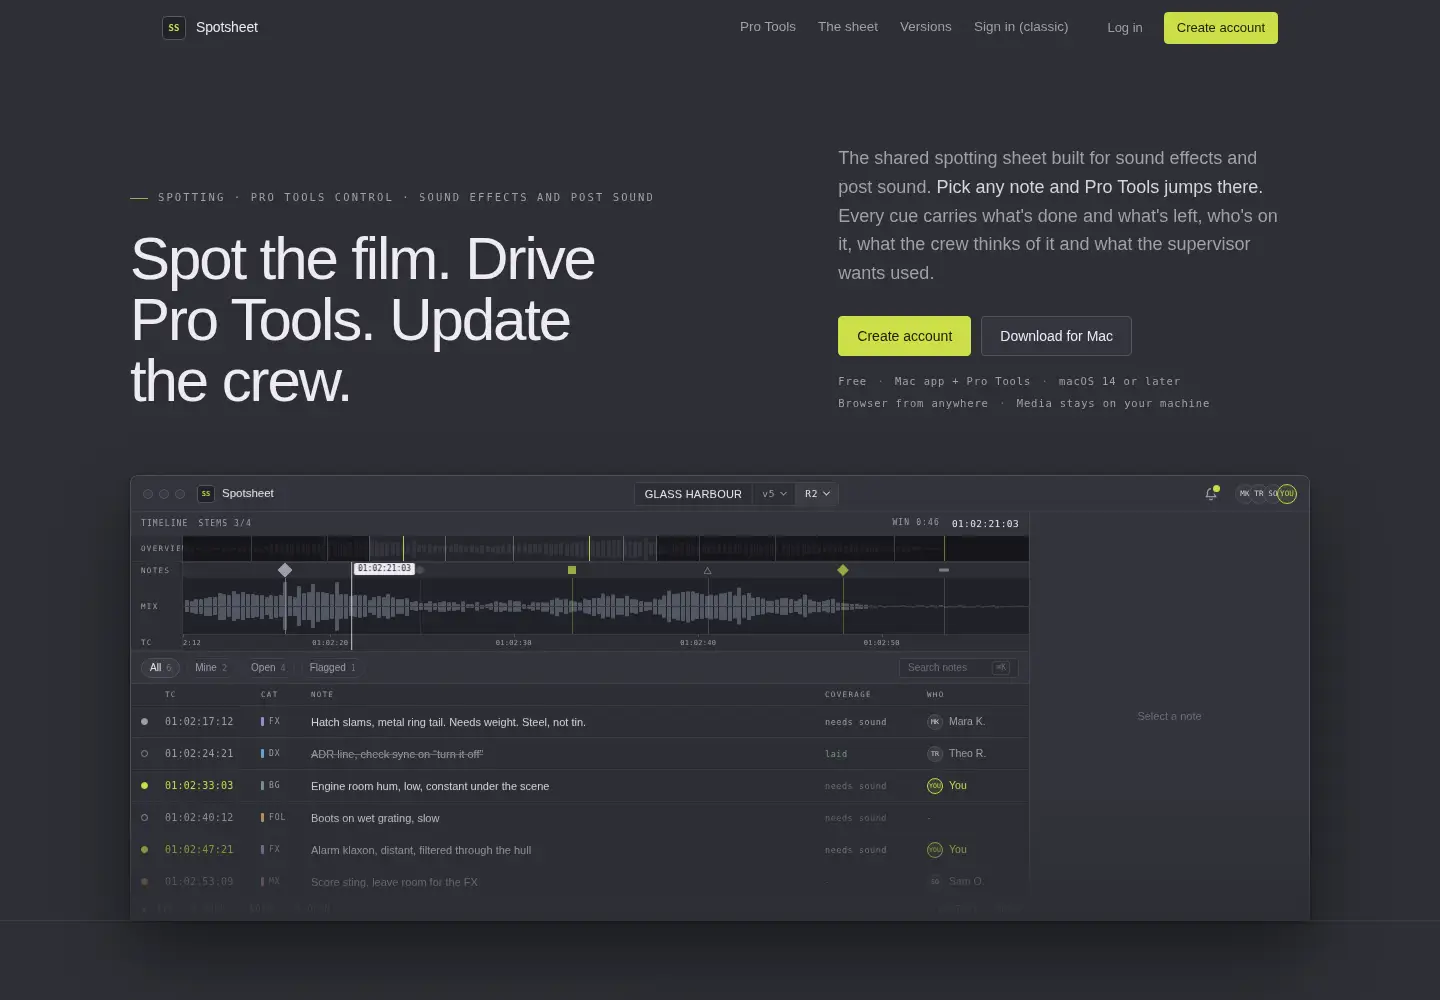
Task: Toggle status circle for the ADR line note
Action: pos(145,754)
